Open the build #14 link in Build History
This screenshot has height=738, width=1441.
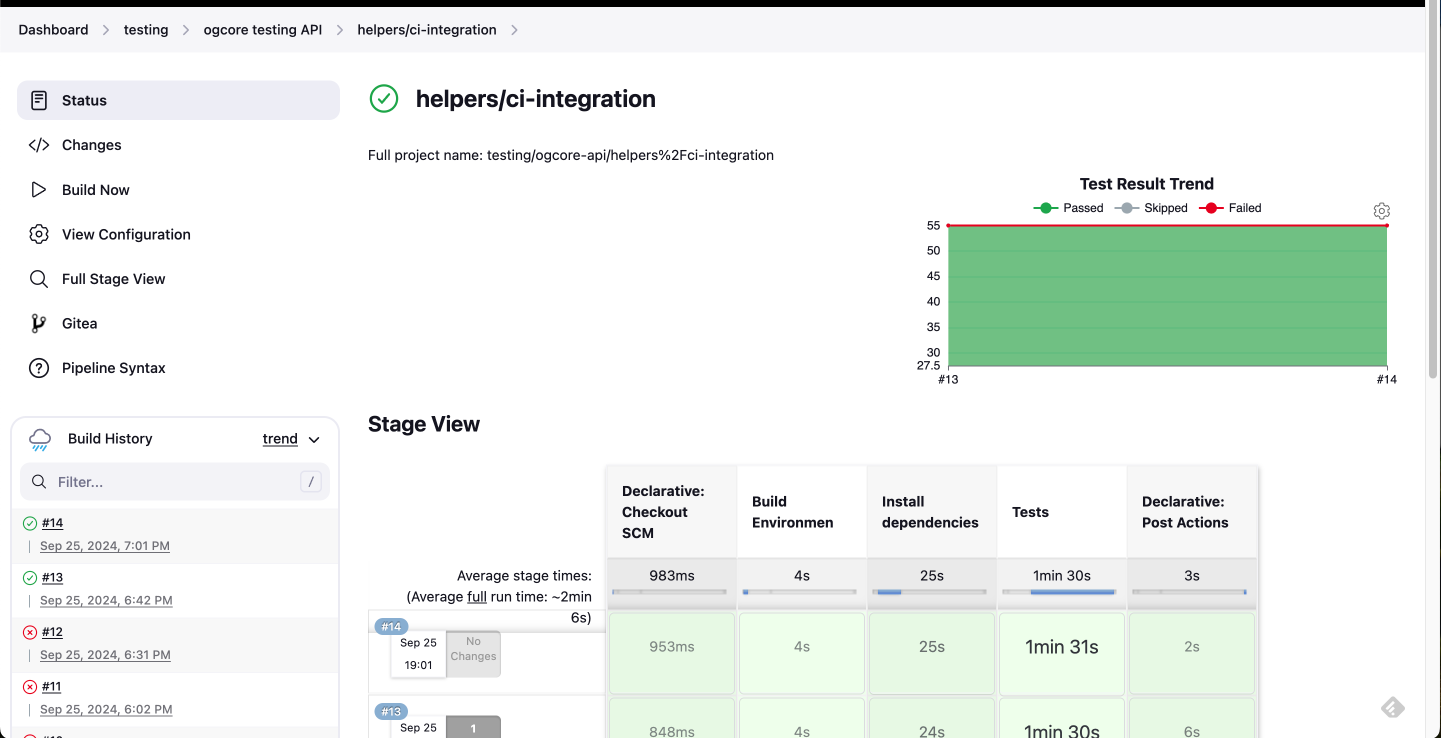(x=52, y=523)
